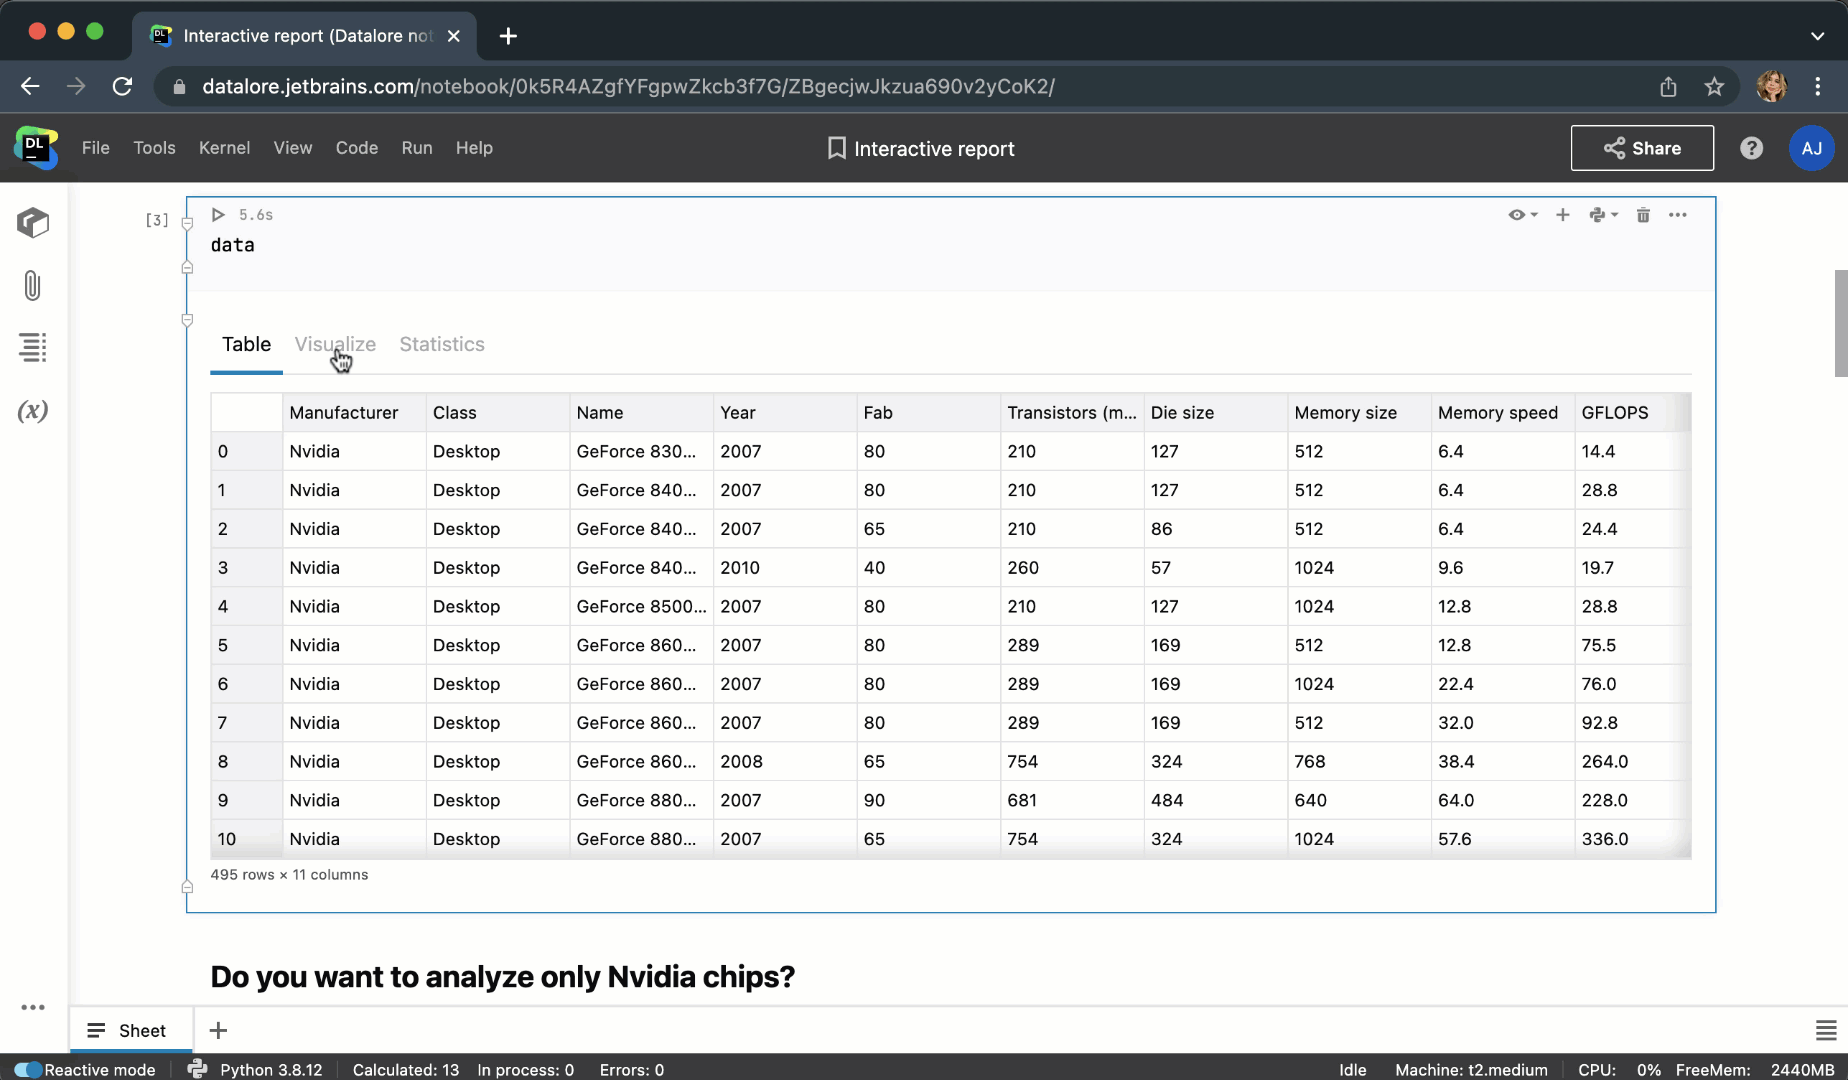Open cell visibility eye dropdown

[x=1523, y=215]
